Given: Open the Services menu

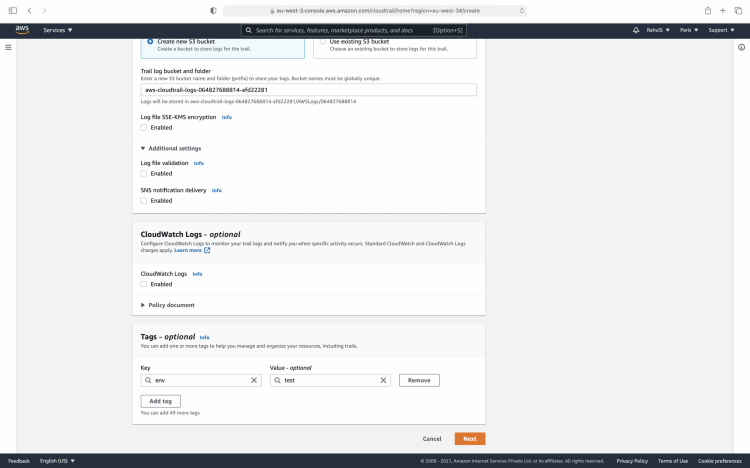Looking at the screenshot, I should click(x=57, y=30).
